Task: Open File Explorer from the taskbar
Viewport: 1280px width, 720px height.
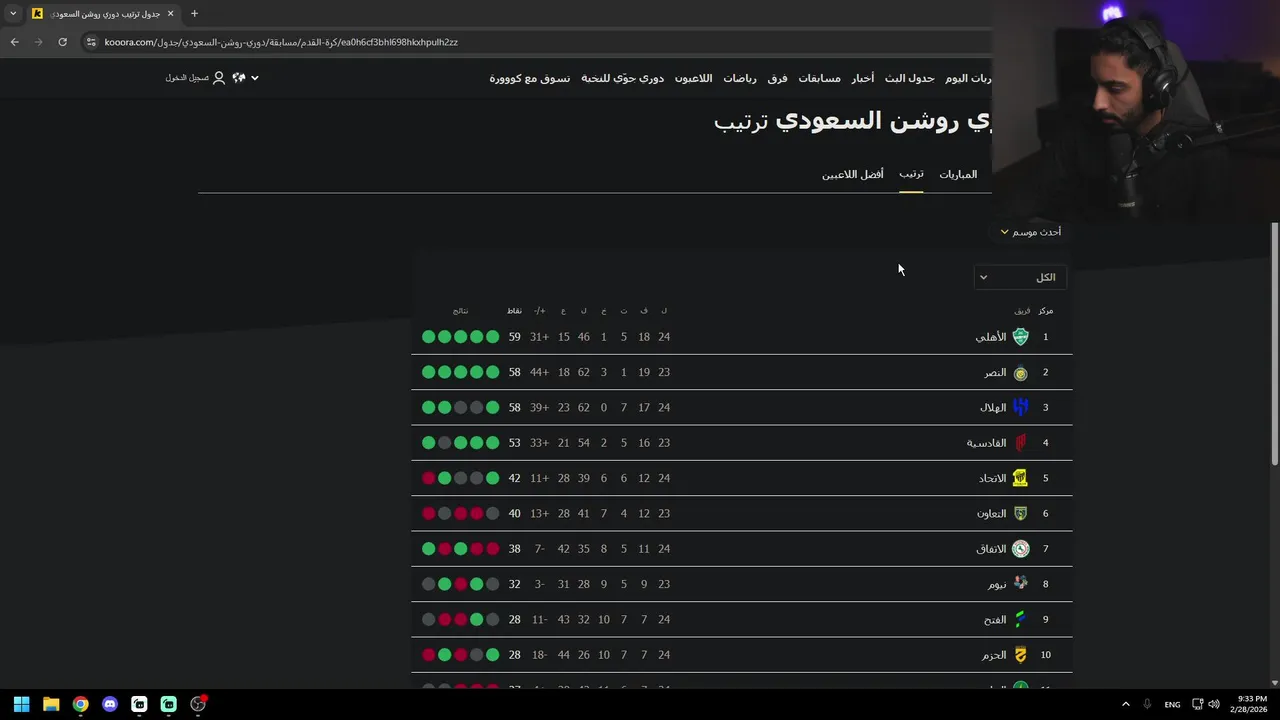Action: pyautogui.click(x=51, y=704)
